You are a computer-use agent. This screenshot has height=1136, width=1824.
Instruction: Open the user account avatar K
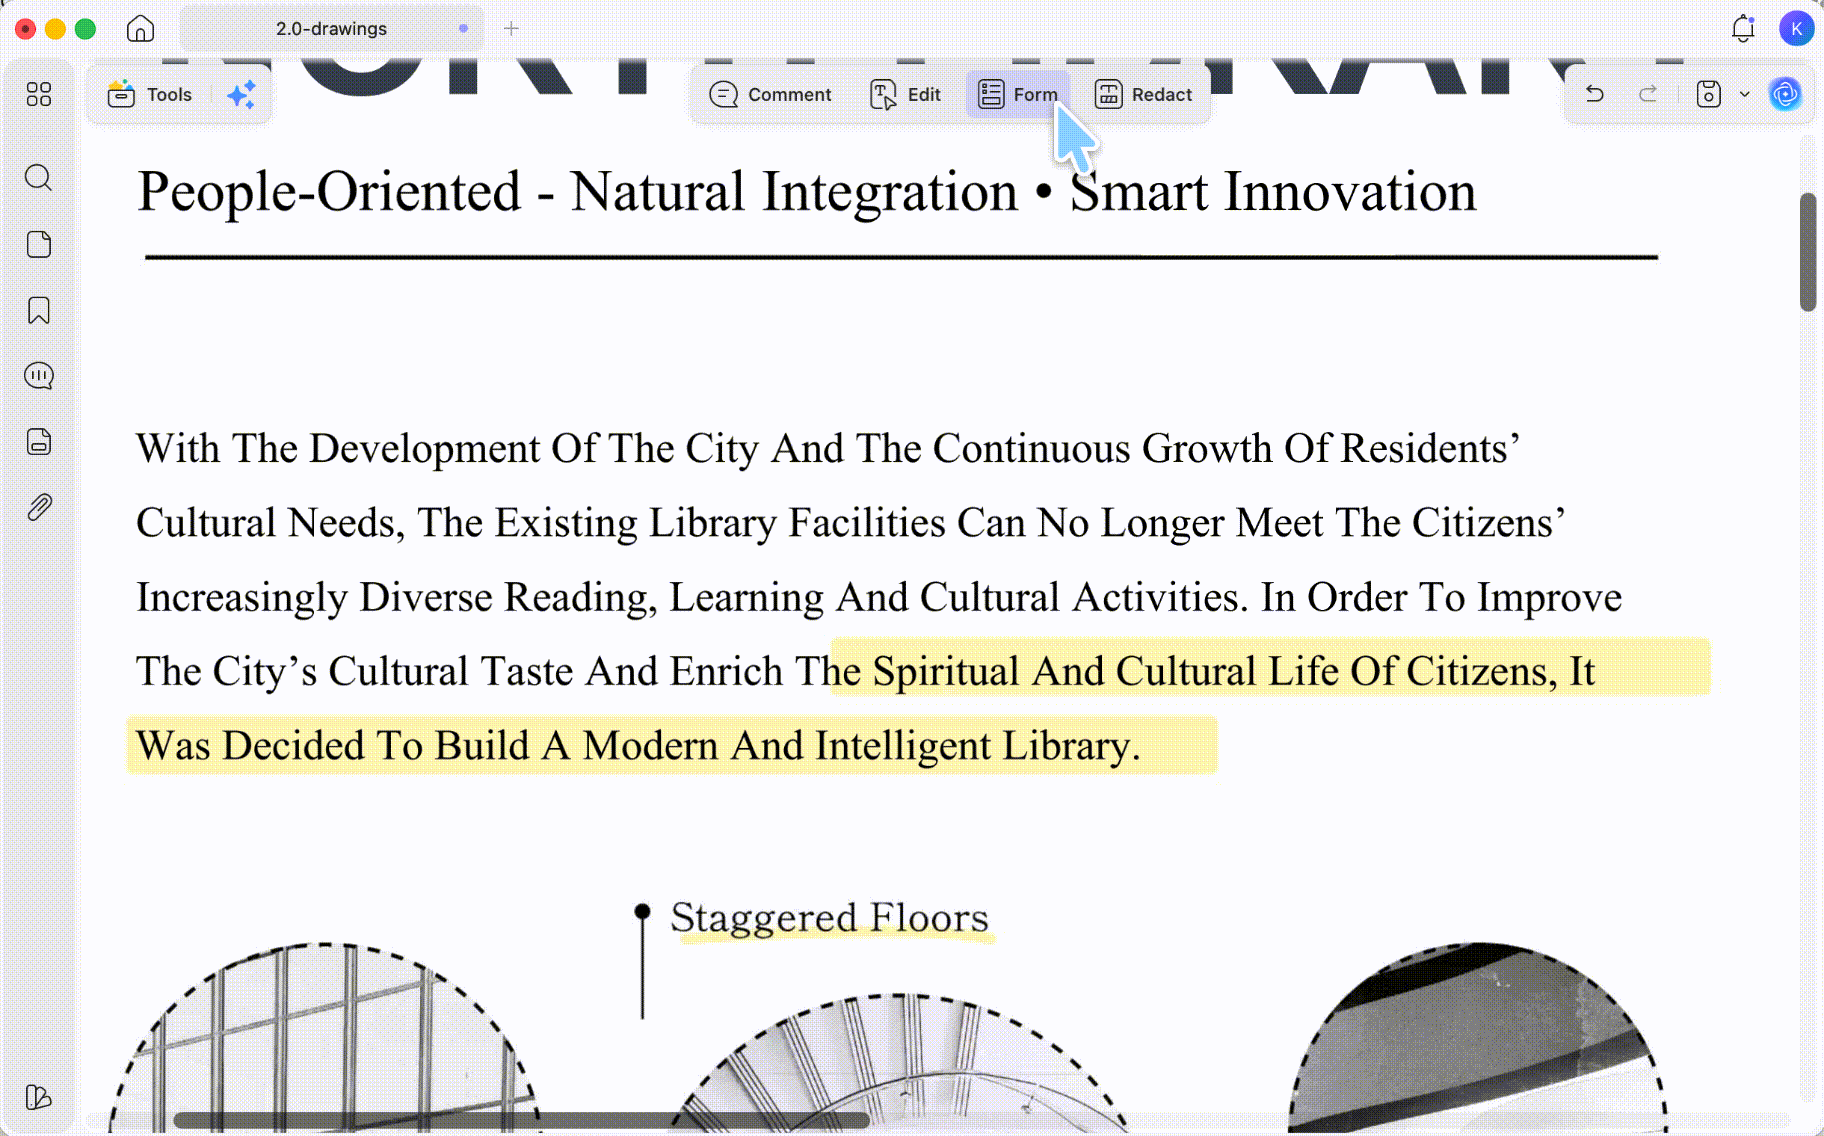pos(1796,29)
